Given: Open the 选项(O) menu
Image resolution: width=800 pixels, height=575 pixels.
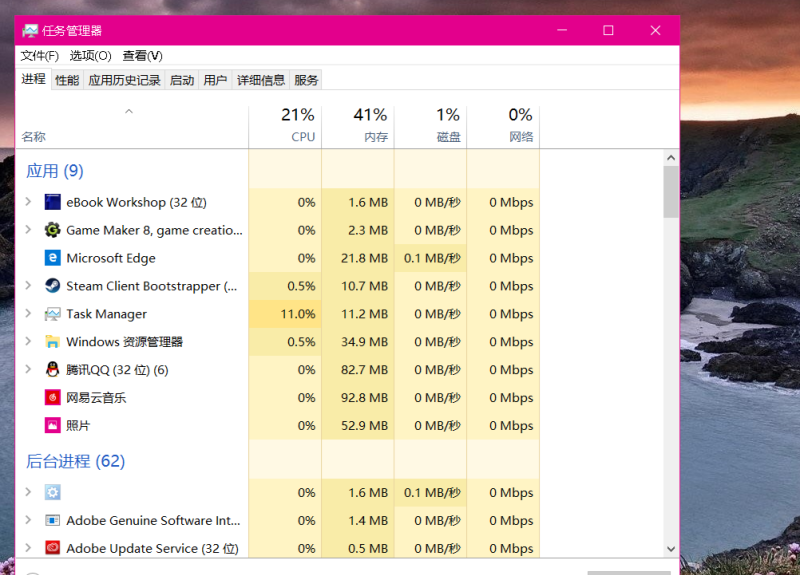Looking at the screenshot, I should (90, 56).
